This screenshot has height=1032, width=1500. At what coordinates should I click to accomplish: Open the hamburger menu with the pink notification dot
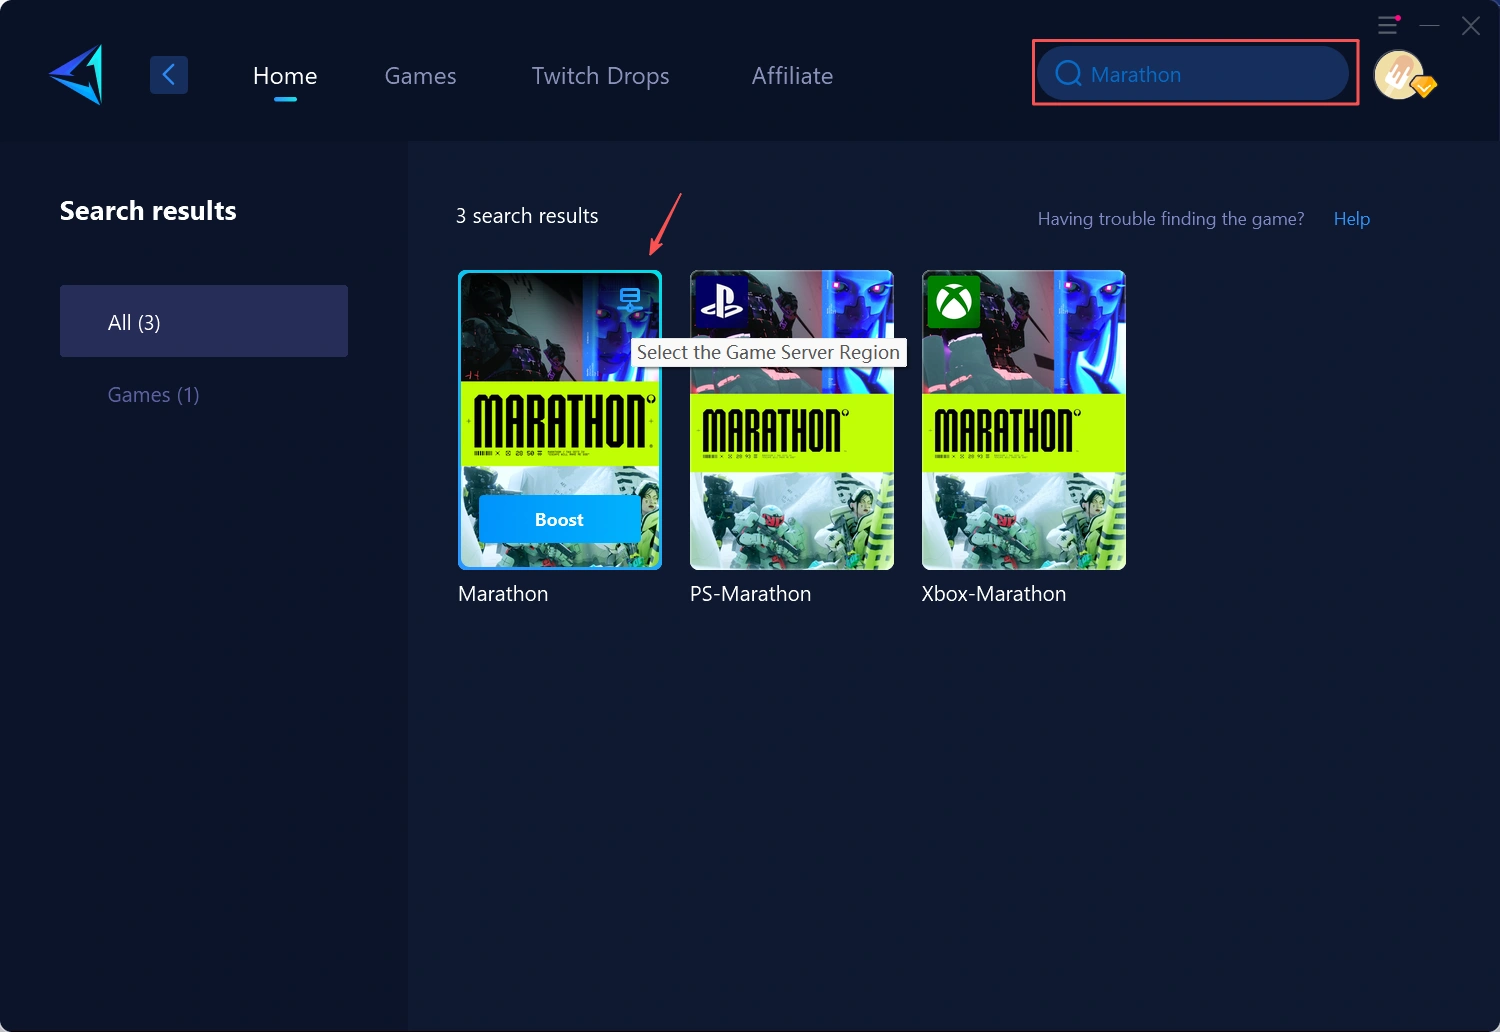pos(1388,25)
